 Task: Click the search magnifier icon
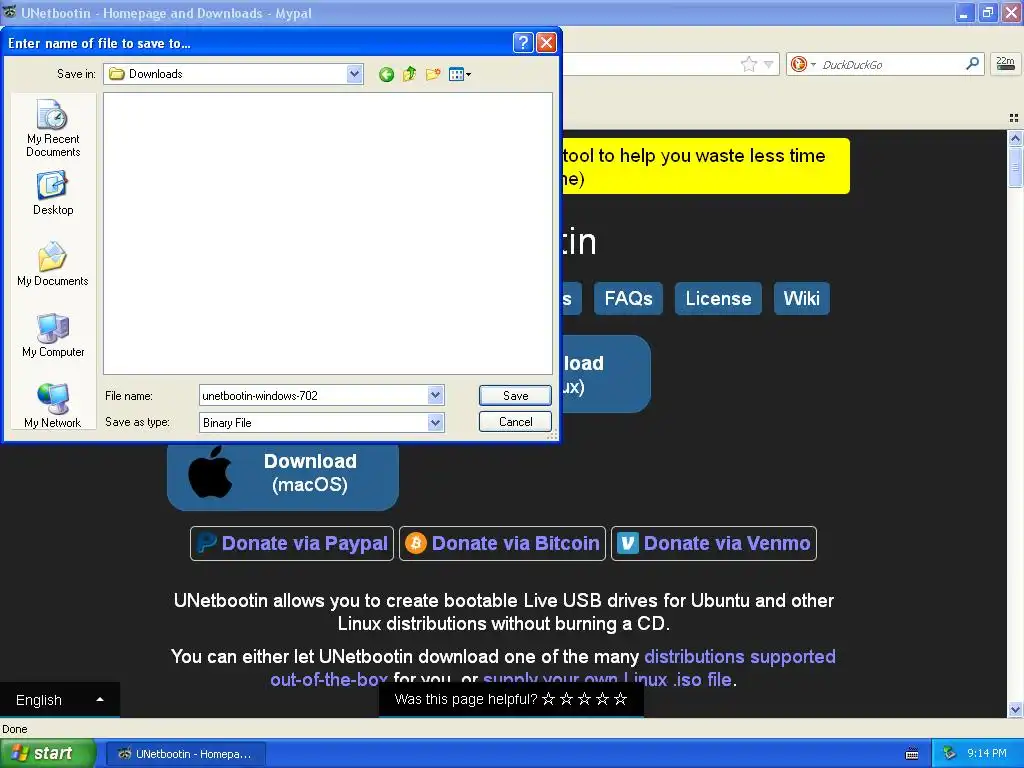(972, 63)
